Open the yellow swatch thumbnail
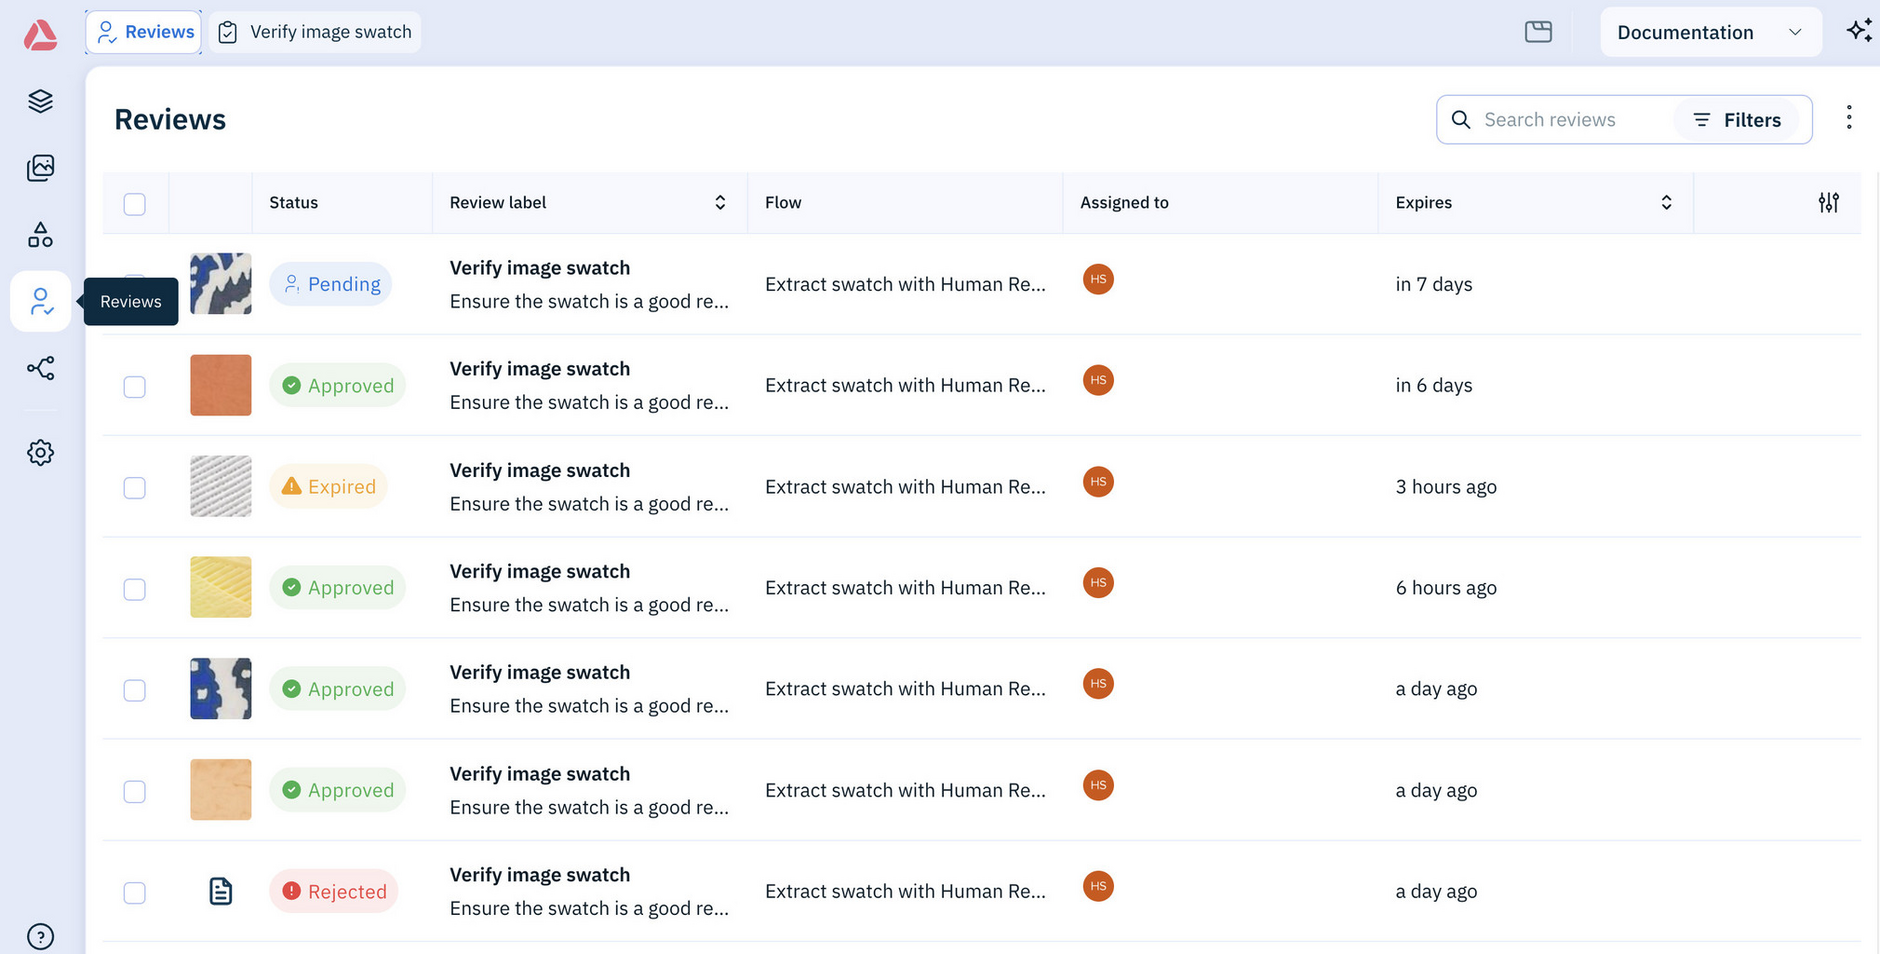This screenshot has height=954, width=1880. [221, 587]
